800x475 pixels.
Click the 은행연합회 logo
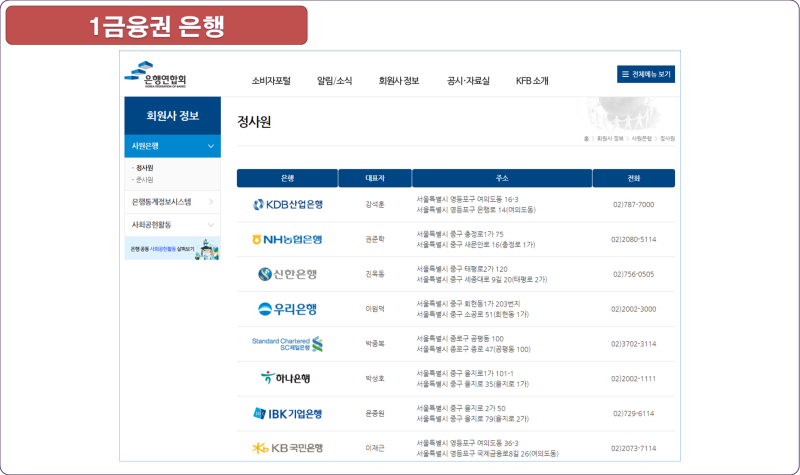point(156,75)
